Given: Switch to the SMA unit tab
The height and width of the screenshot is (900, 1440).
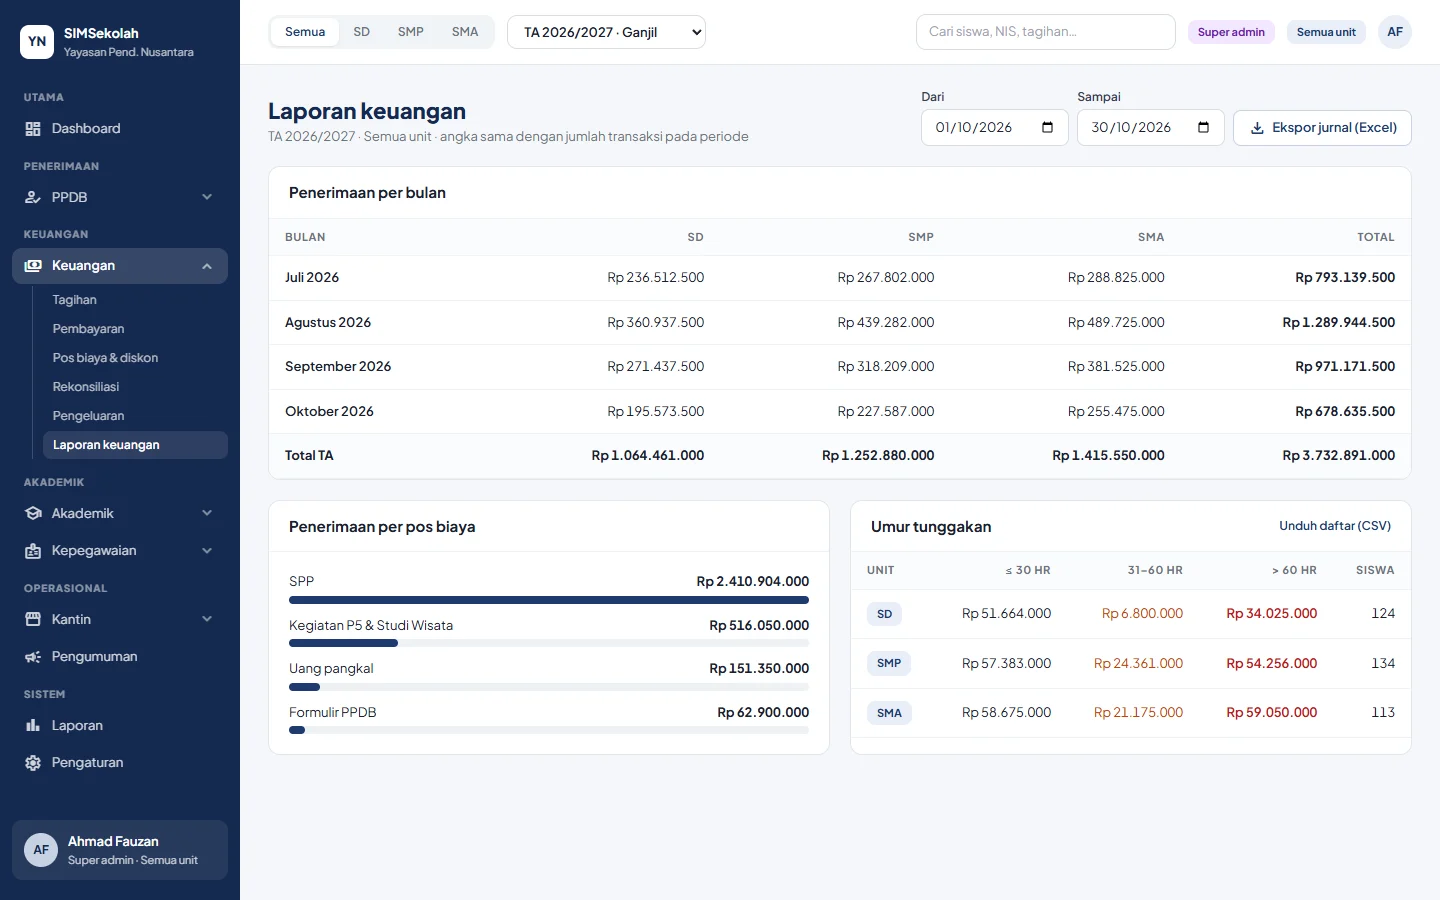Looking at the screenshot, I should coord(465,32).
